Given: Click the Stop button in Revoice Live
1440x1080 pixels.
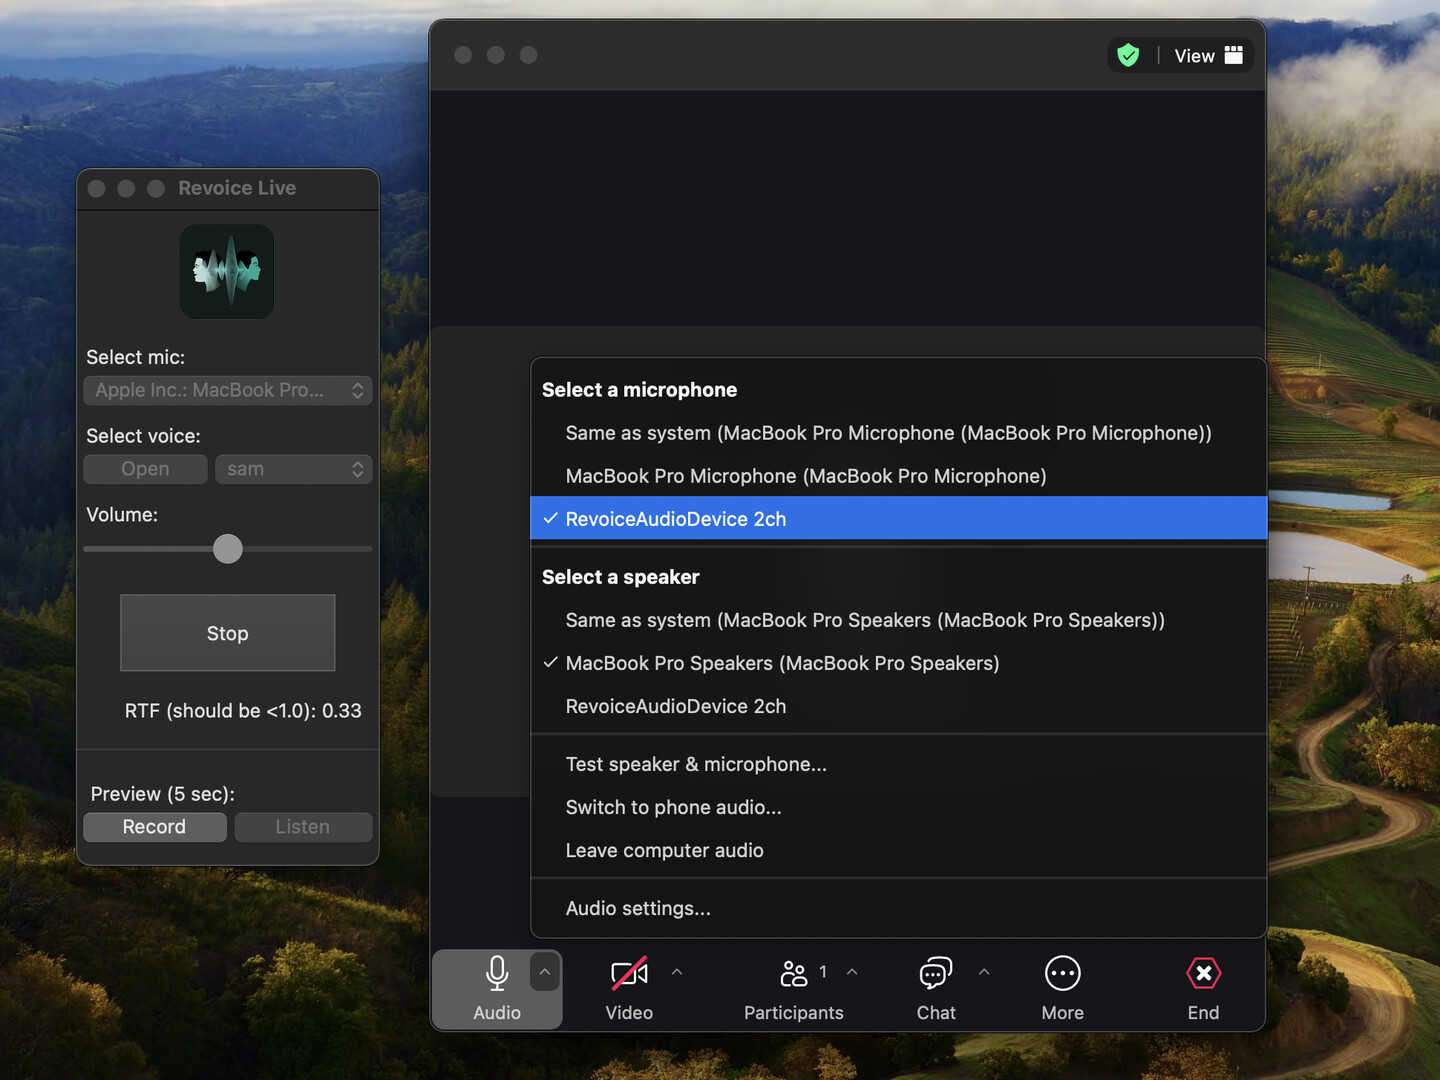Looking at the screenshot, I should click(228, 633).
